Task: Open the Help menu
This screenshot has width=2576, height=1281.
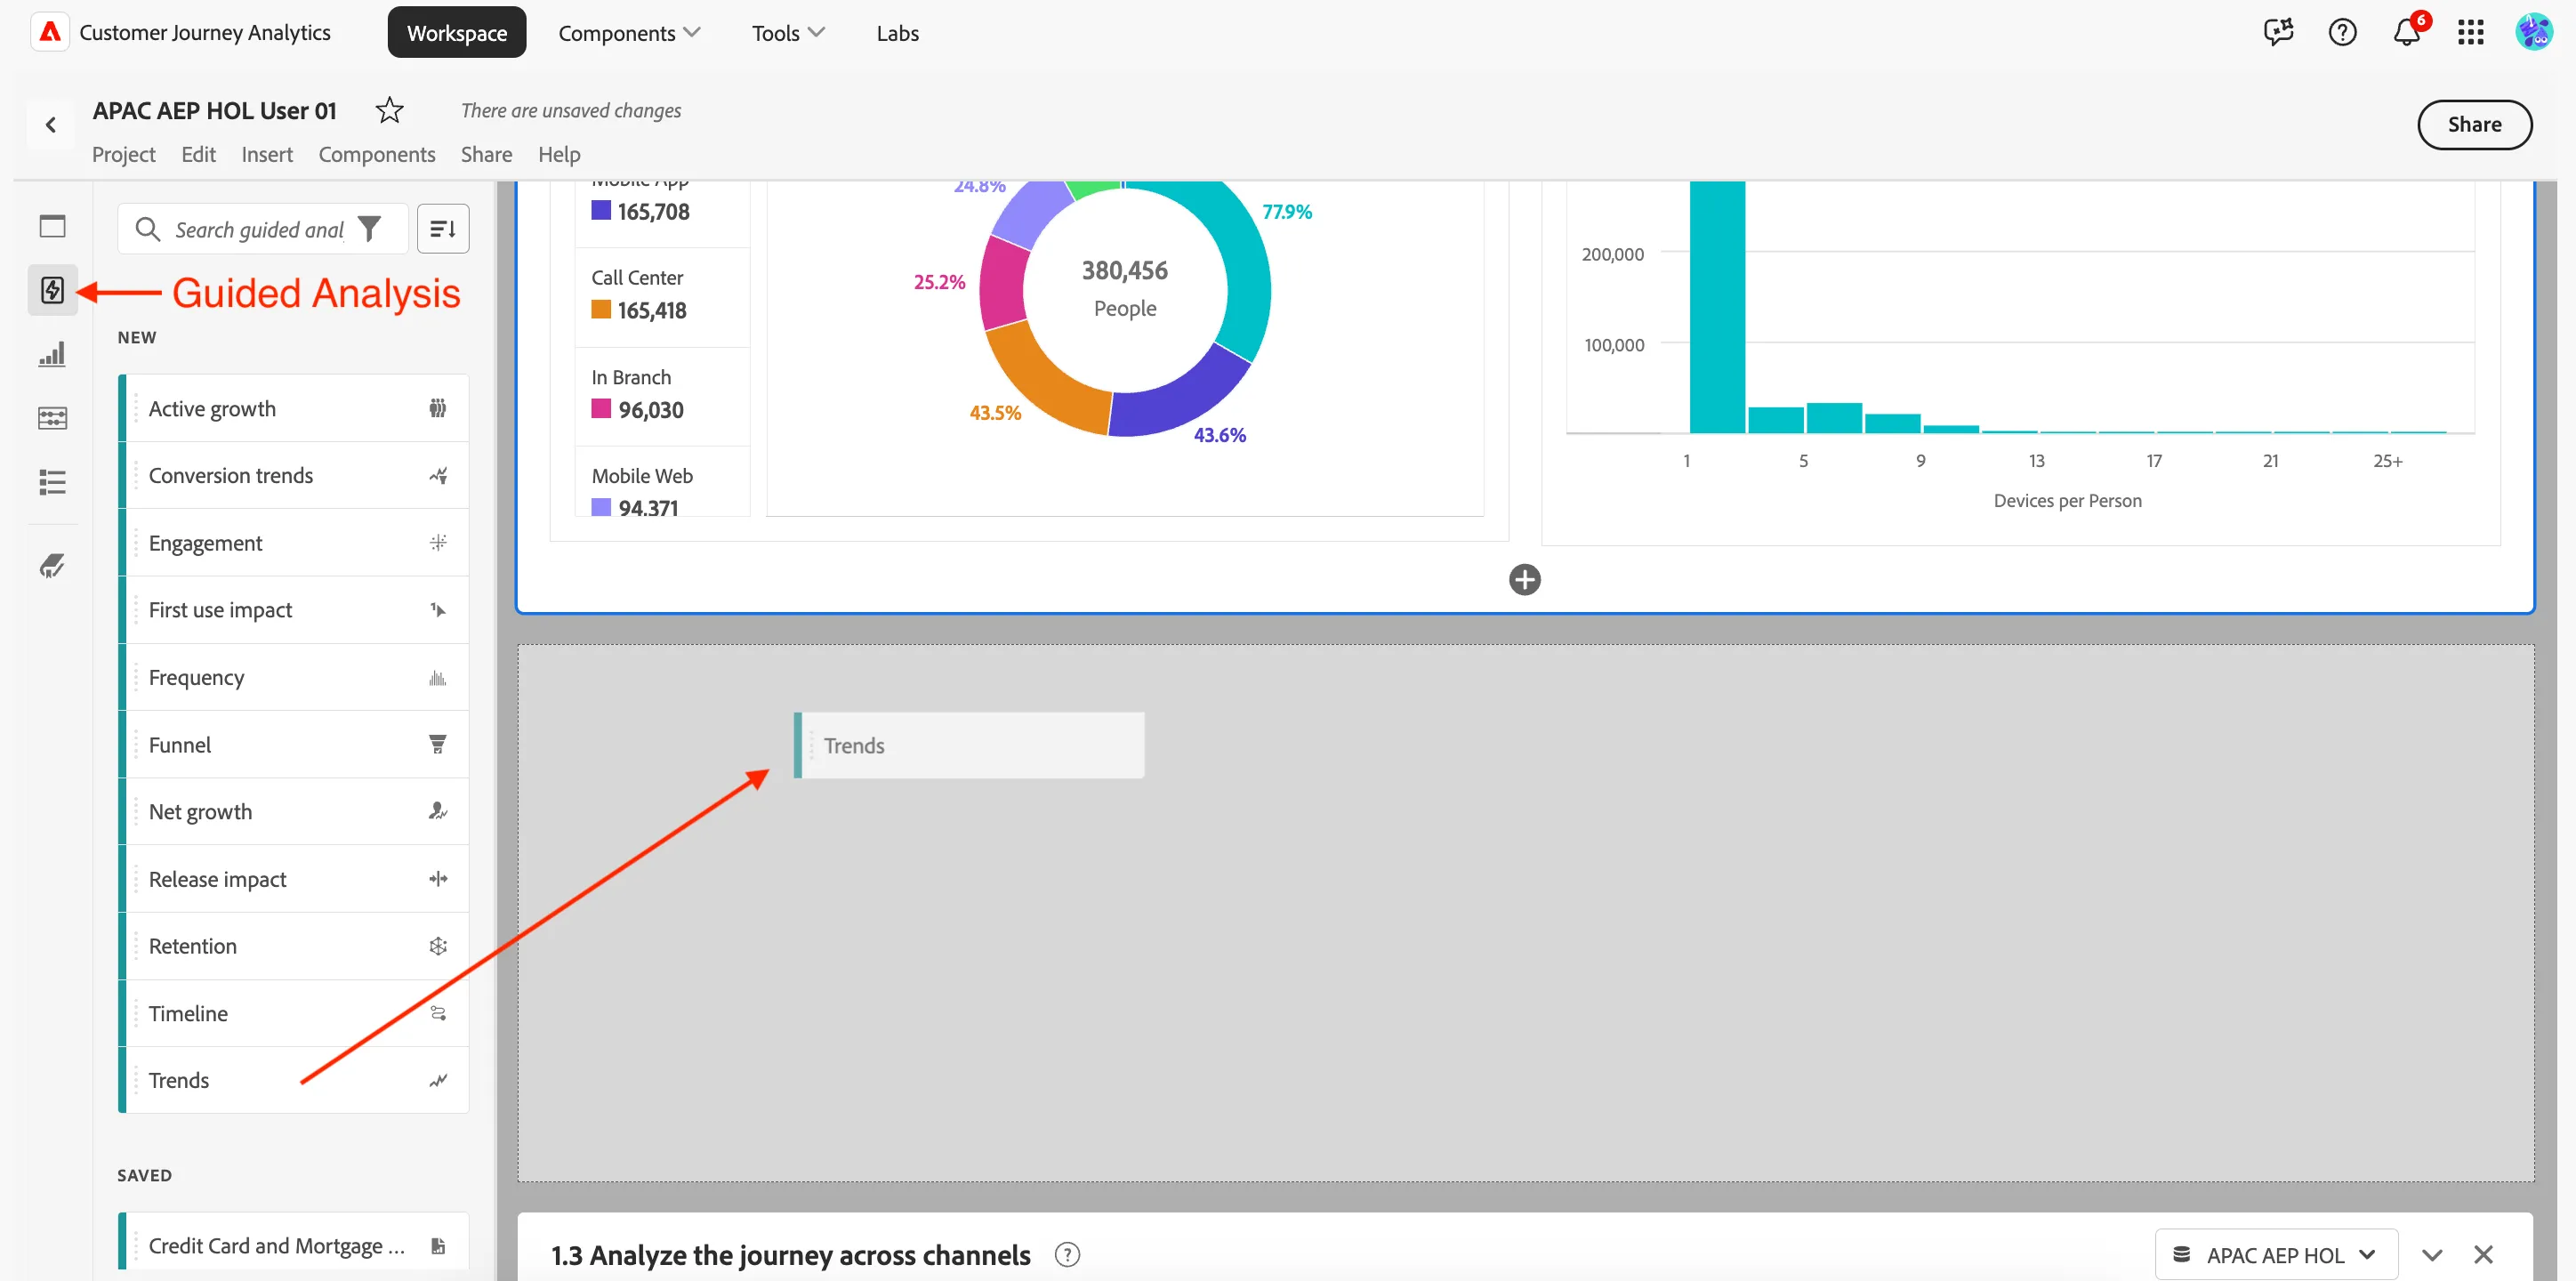Action: point(559,154)
